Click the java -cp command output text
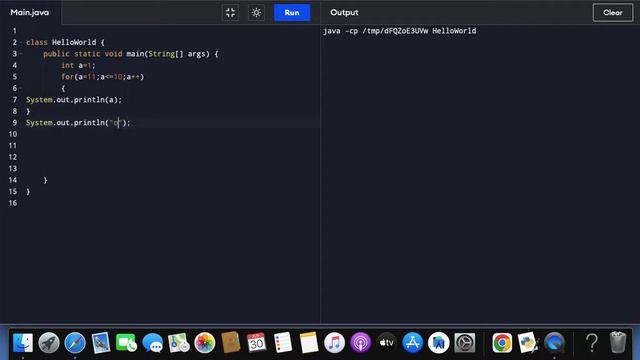 point(400,31)
